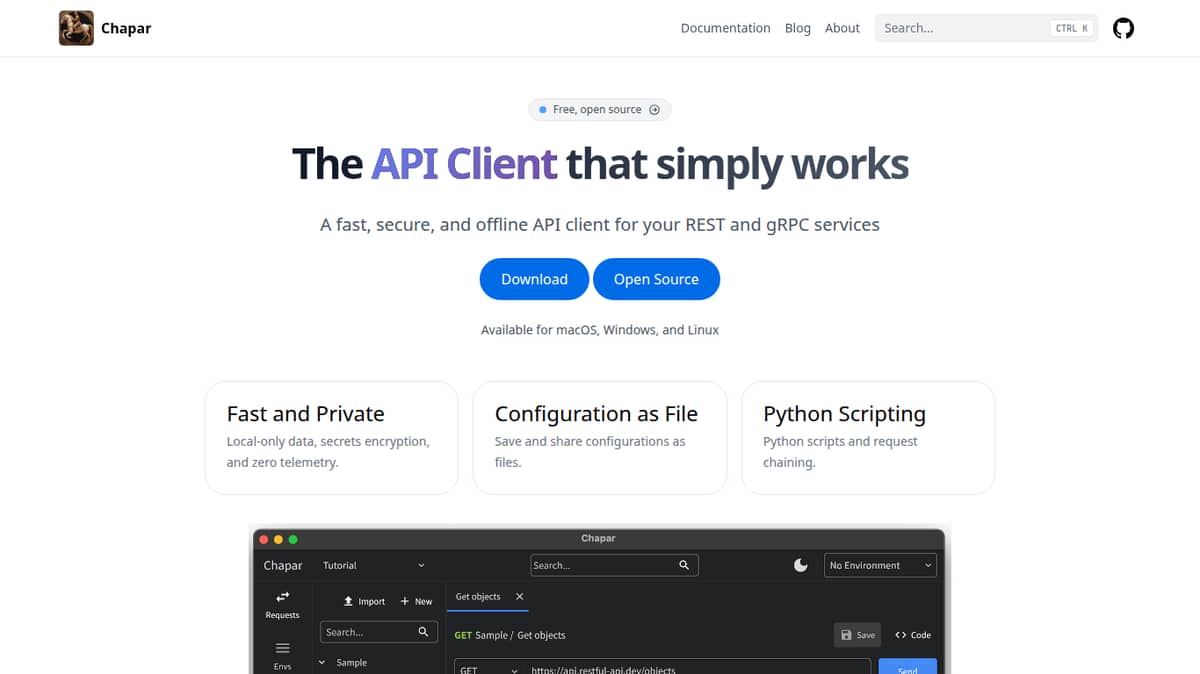
Task: Click the Chapar horse logo image
Action: 76,28
